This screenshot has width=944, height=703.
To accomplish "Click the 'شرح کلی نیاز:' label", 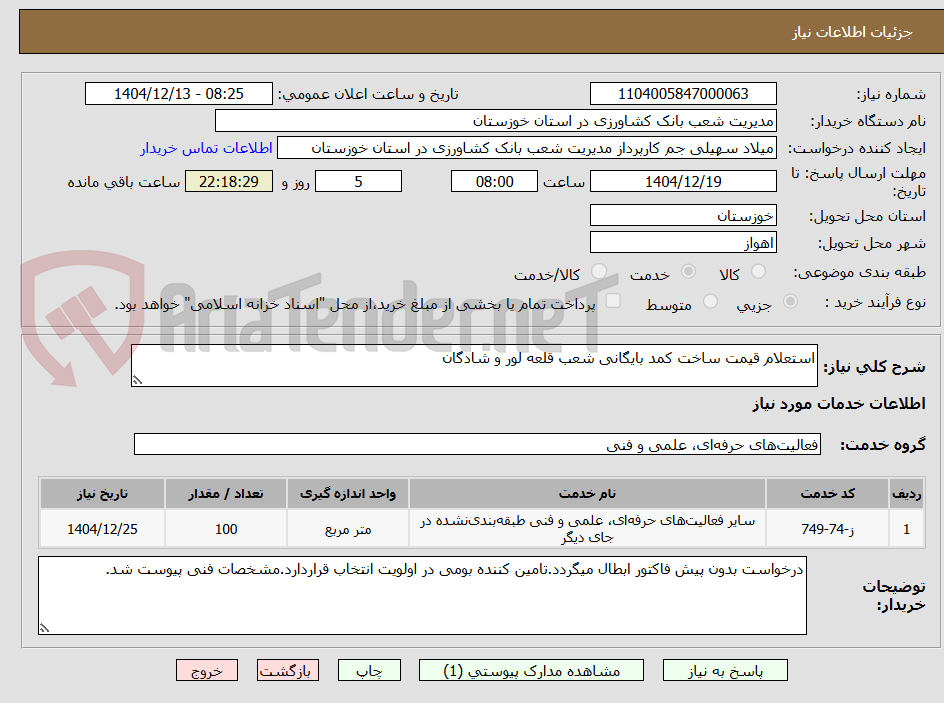I will click(x=874, y=367).
